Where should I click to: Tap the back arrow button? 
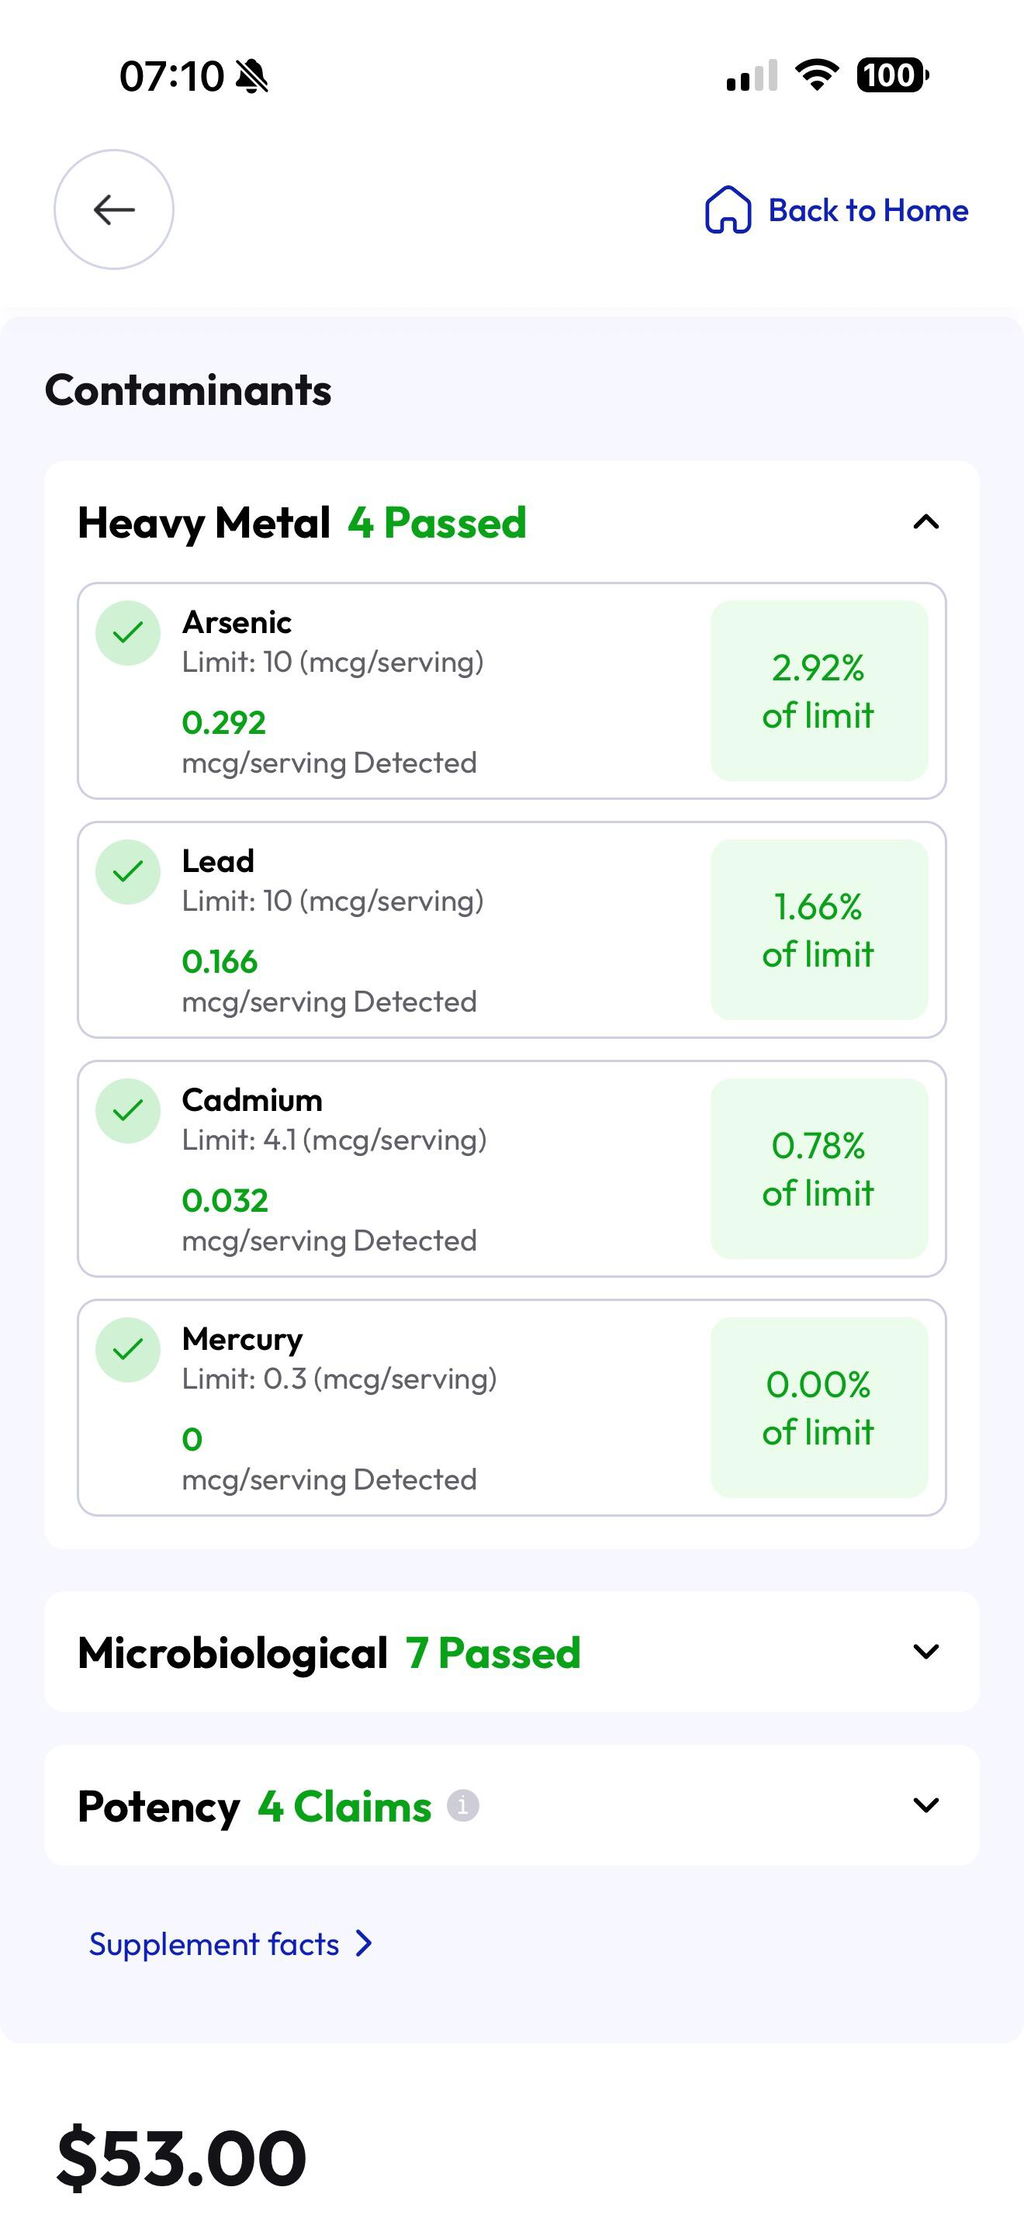[x=113, y=210]
